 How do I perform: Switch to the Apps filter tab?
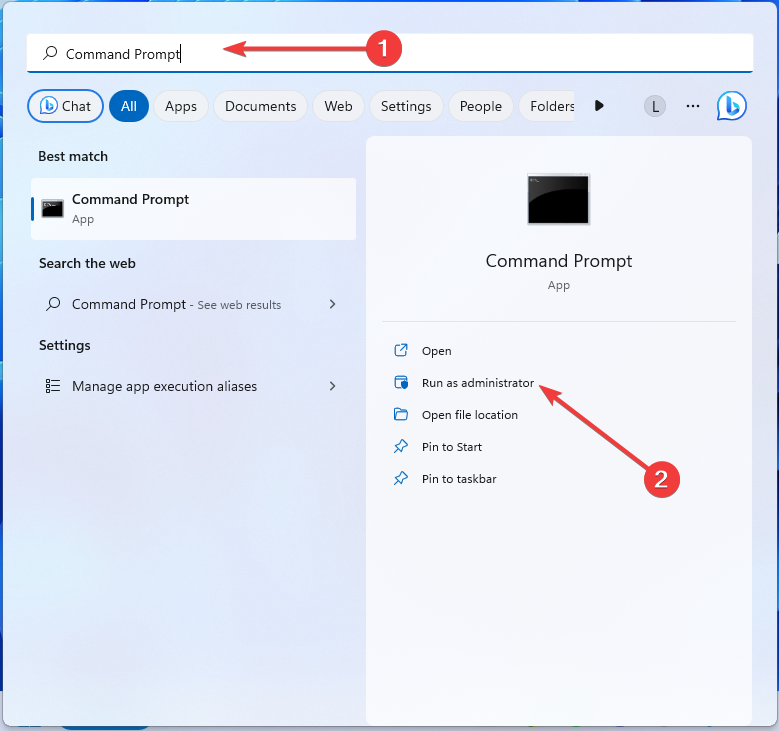181,106
